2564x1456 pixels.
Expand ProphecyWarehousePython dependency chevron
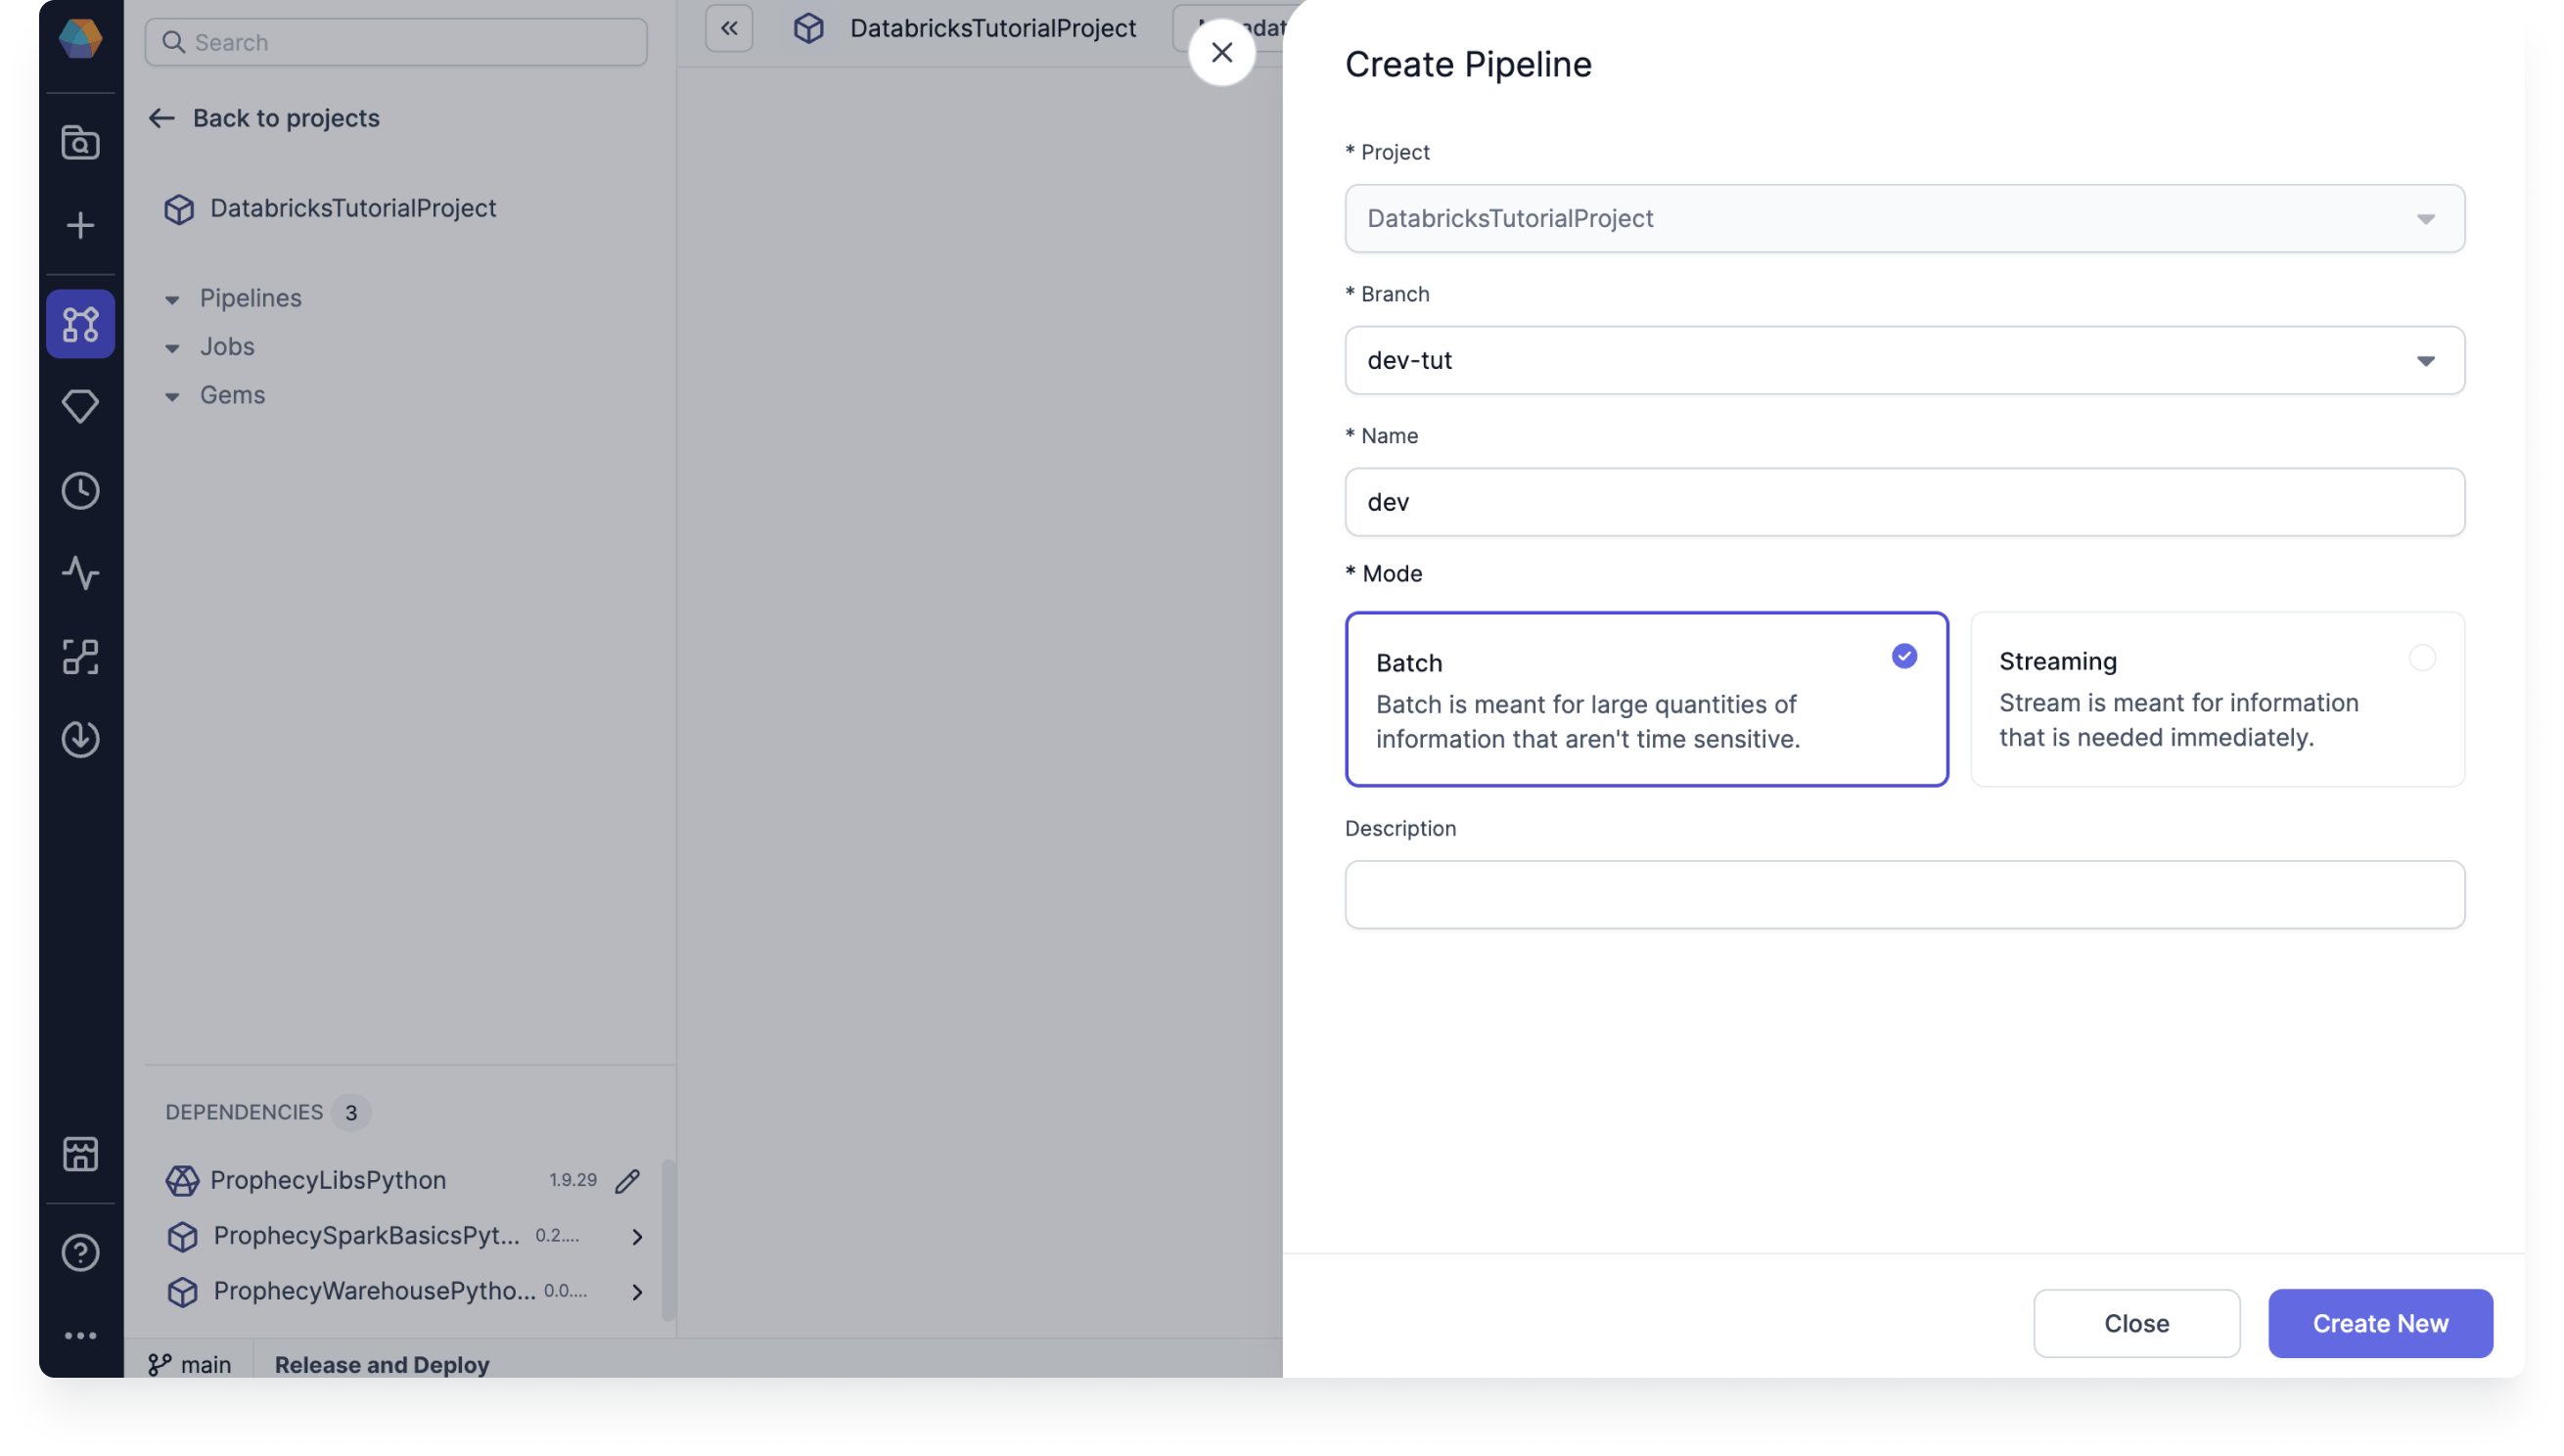pos(637,1292)
